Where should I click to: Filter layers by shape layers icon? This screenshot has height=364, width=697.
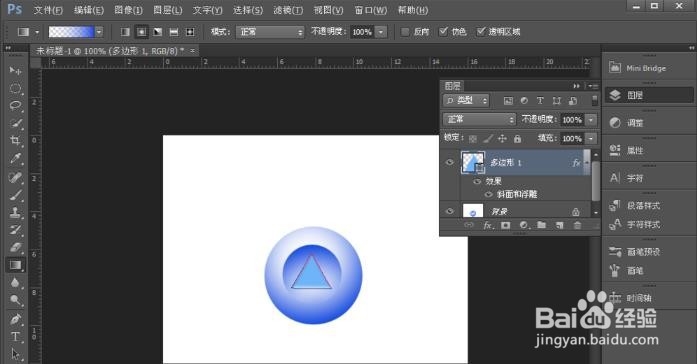pos(557,101)
